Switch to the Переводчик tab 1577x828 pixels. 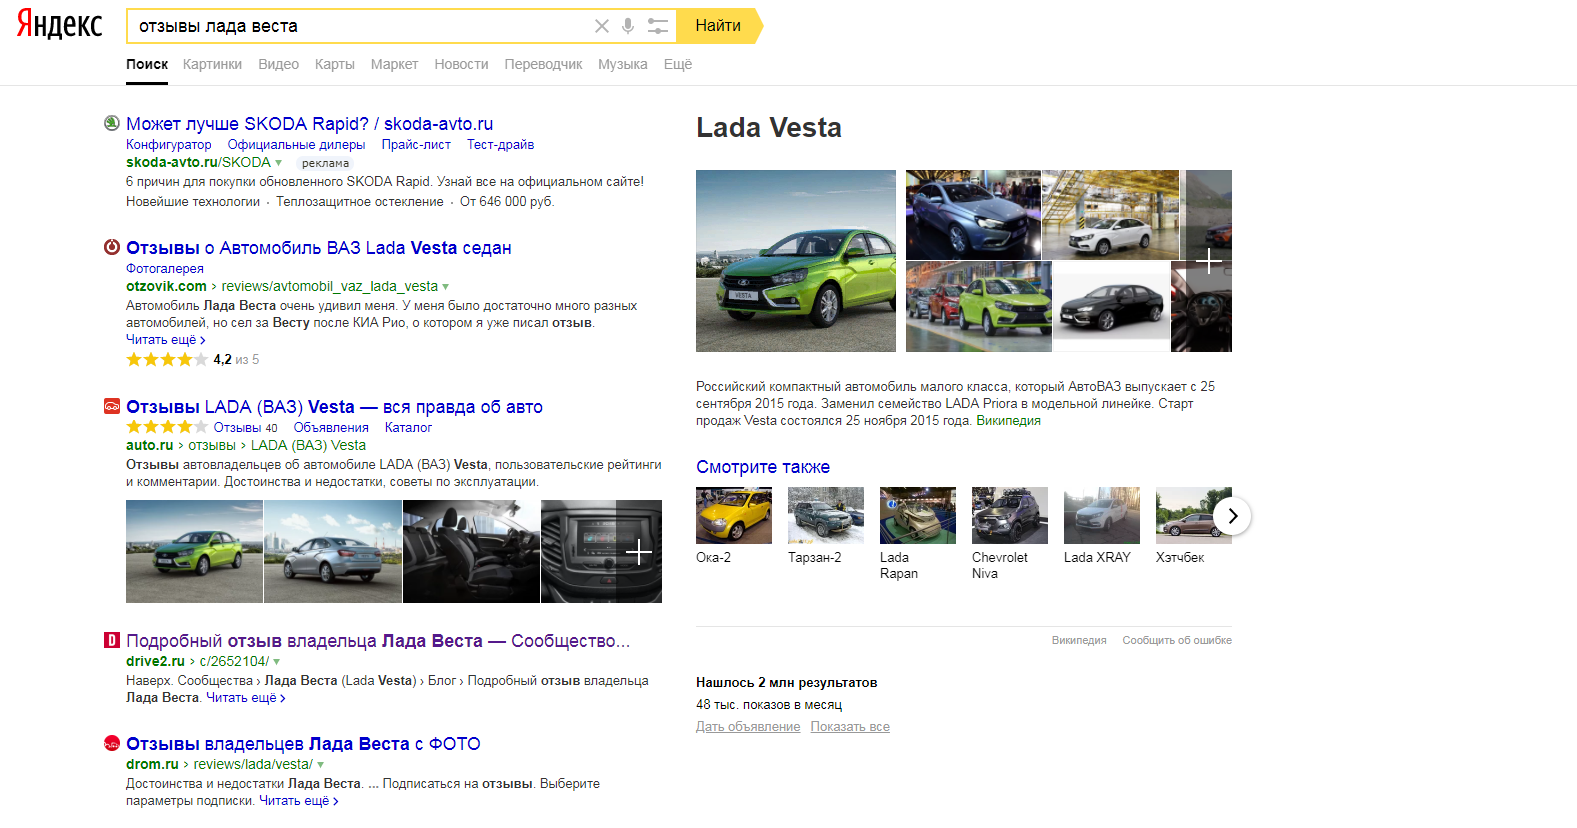[543, 64]
